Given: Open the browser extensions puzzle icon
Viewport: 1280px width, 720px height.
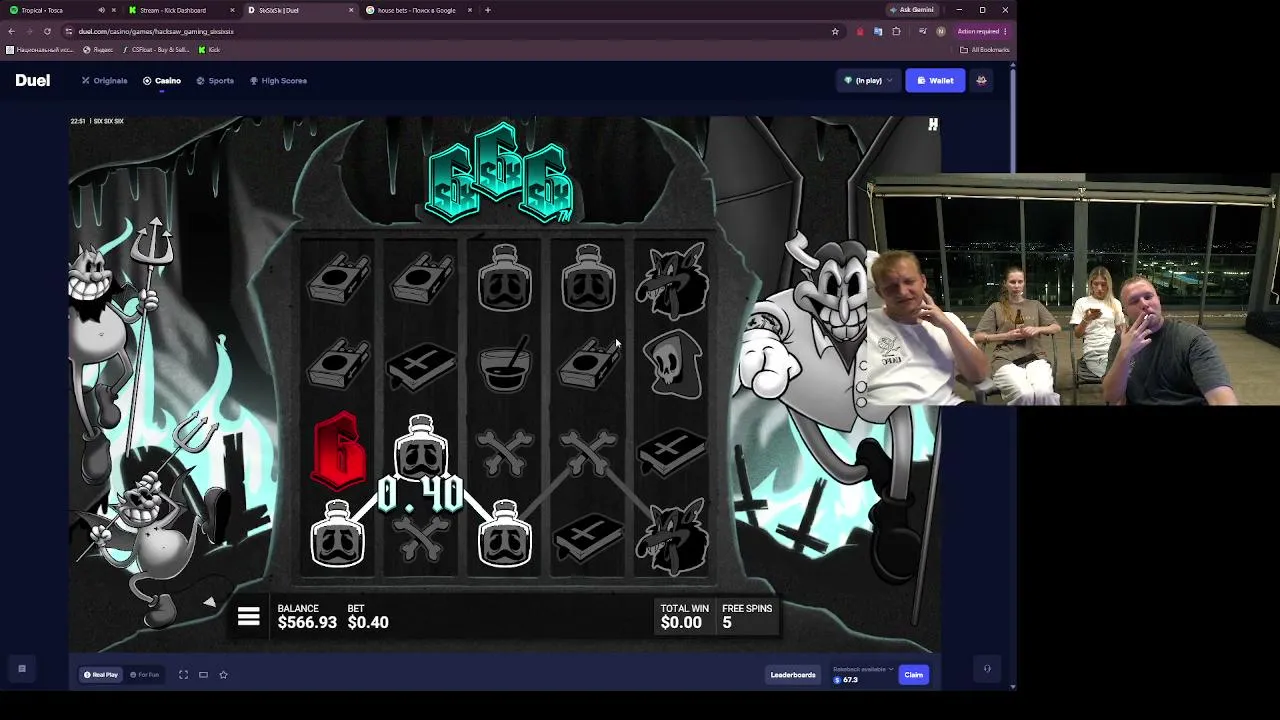Looking at the screenshot, I should 896,31.
